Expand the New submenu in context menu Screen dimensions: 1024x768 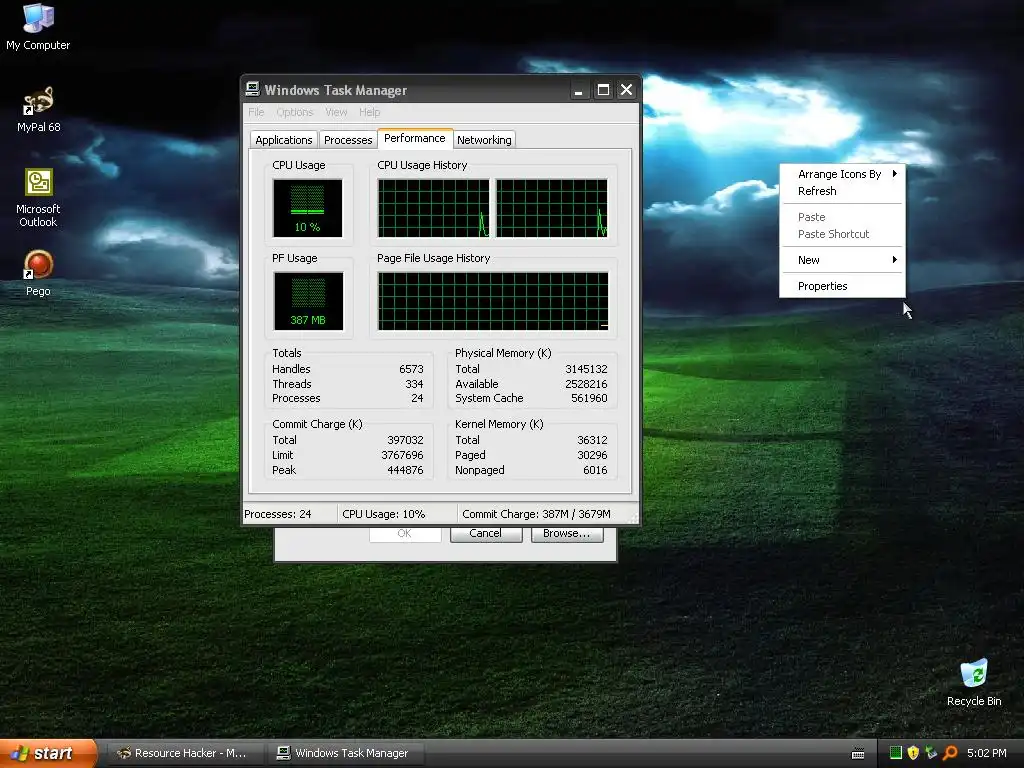pos(842,260)
